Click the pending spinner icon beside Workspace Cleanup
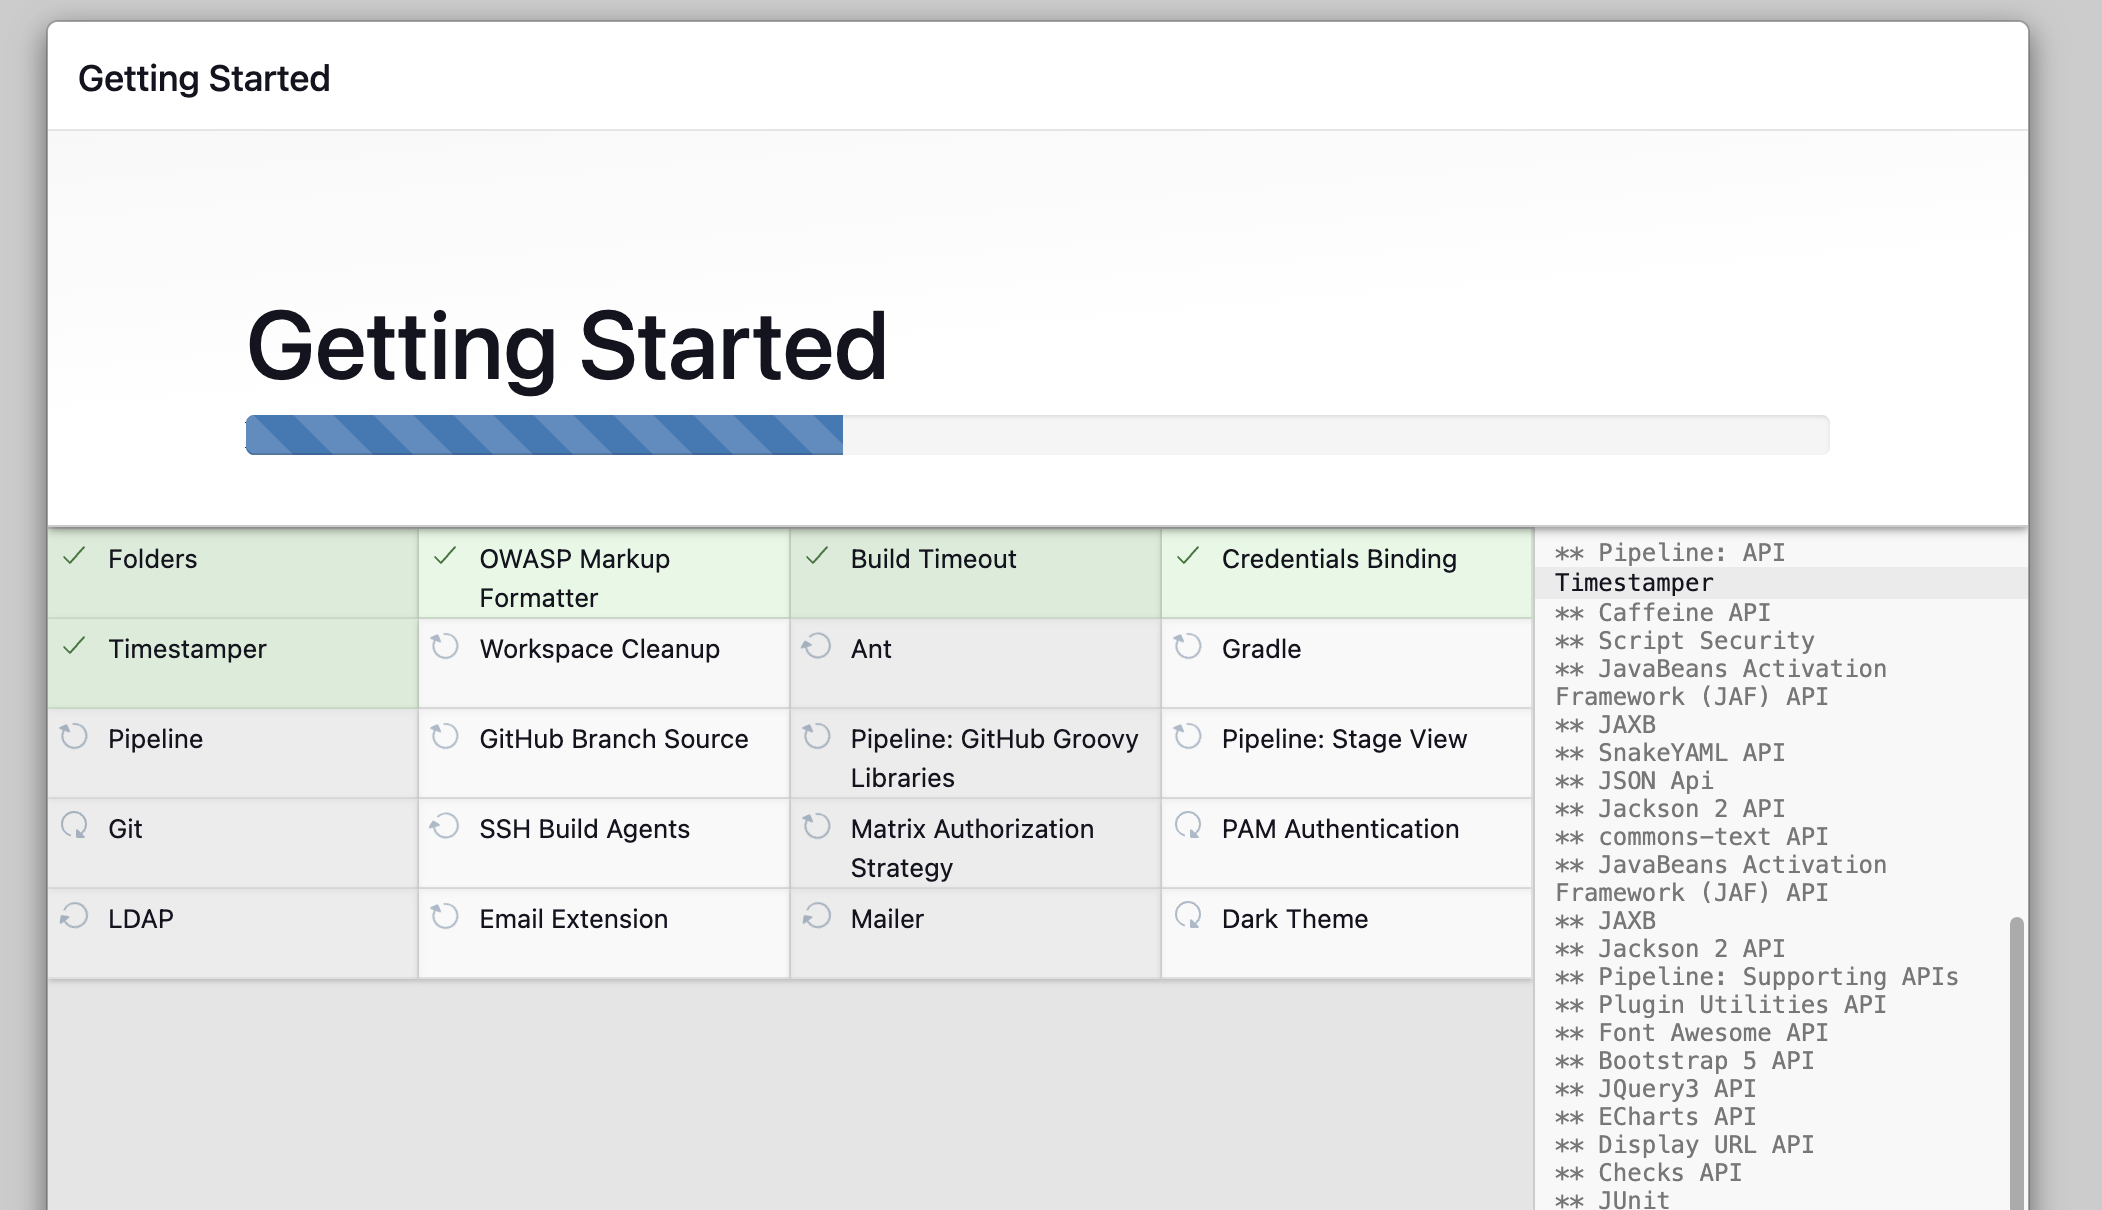Screen dimensions: 2102x1210 445,647
